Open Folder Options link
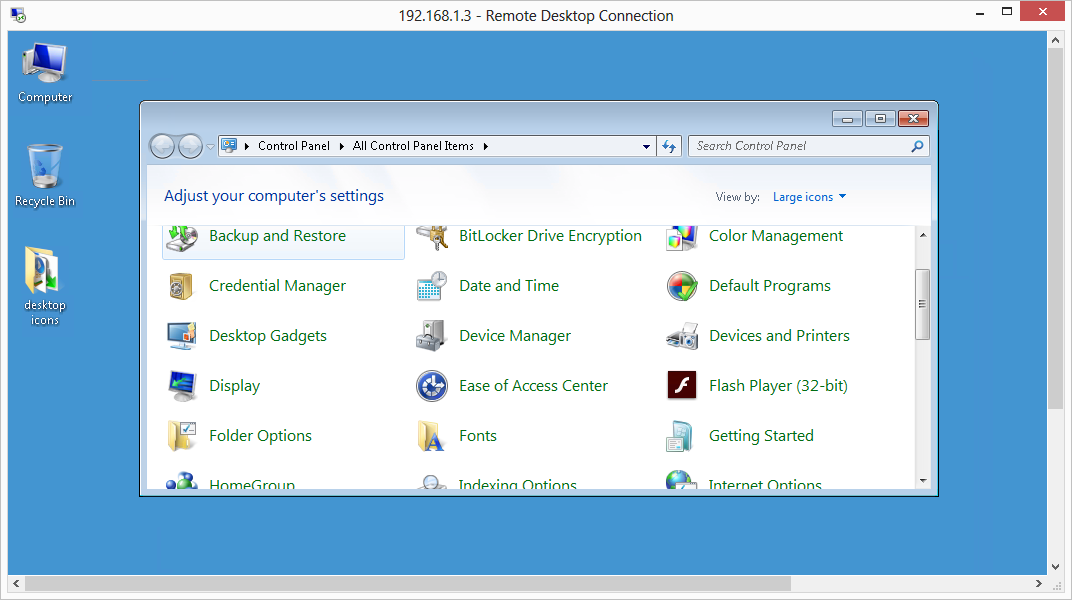The height and width of the screenshot is (600, 1072). pyautogui.click(x=260, y=435)
